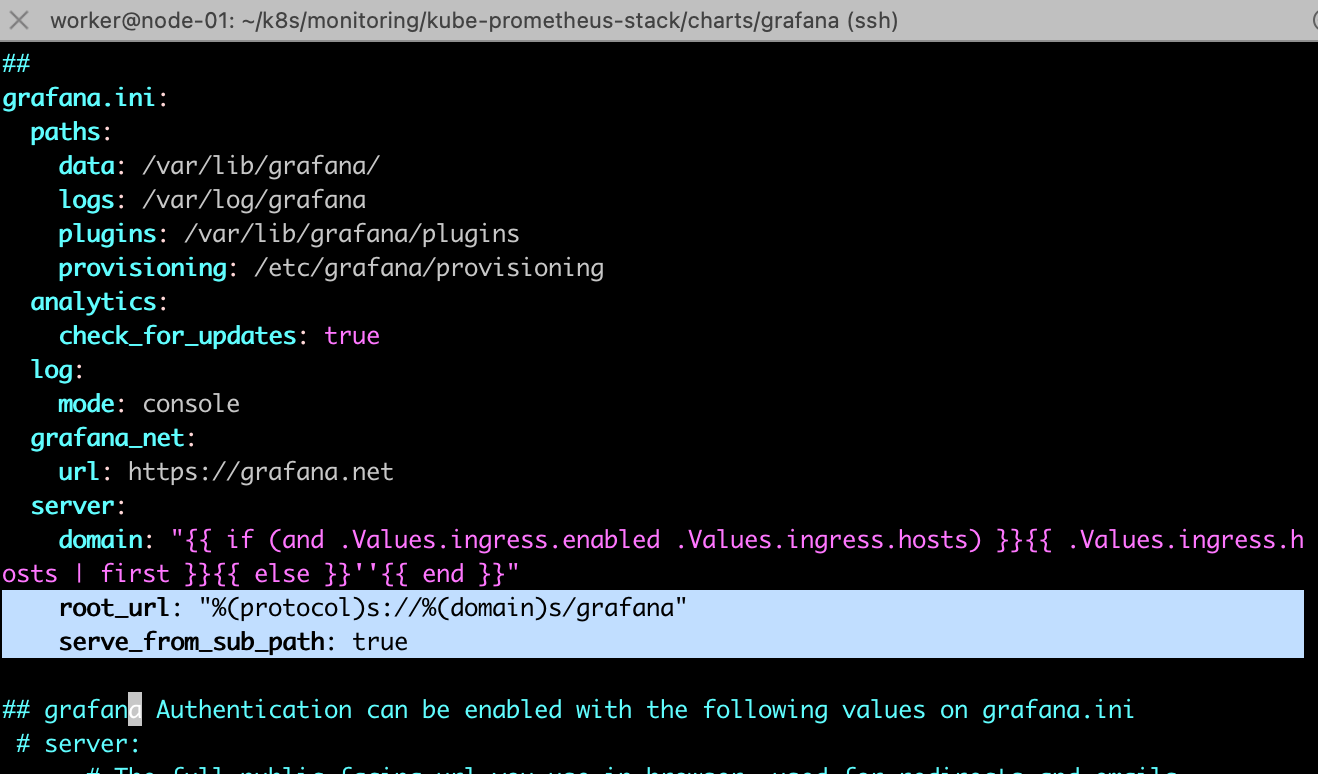Click the Authentication comment line
The width and height of the screenshot is (1318, 774).
(x=568, y=710)
